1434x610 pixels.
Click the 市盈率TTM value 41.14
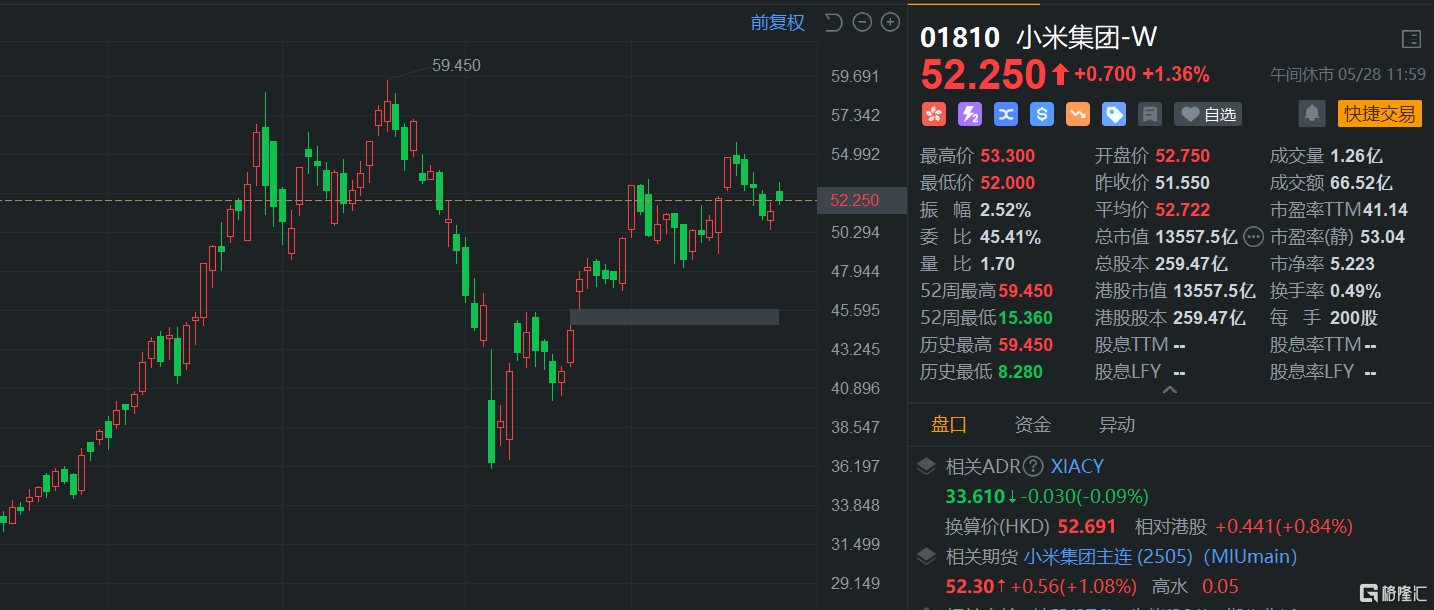pos(1385,210)
